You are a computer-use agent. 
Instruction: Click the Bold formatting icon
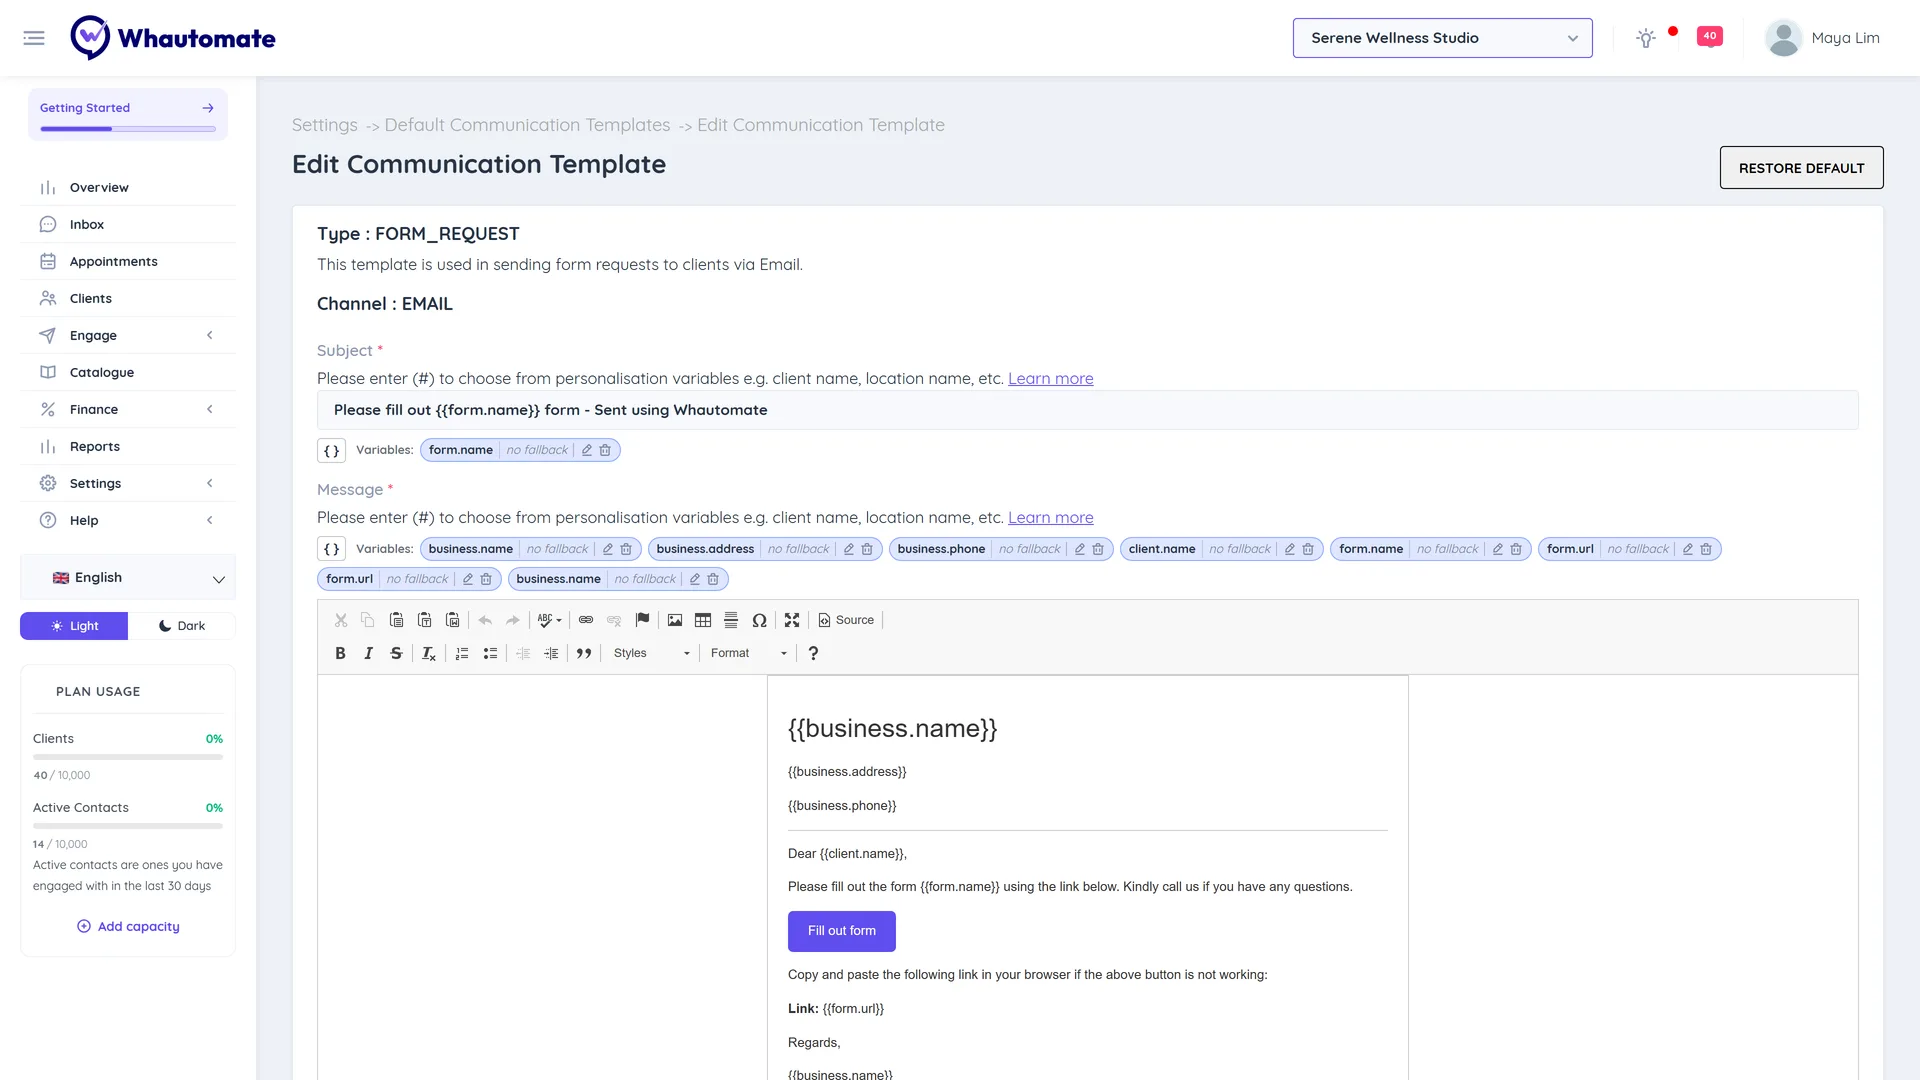[x=340, y=653]
